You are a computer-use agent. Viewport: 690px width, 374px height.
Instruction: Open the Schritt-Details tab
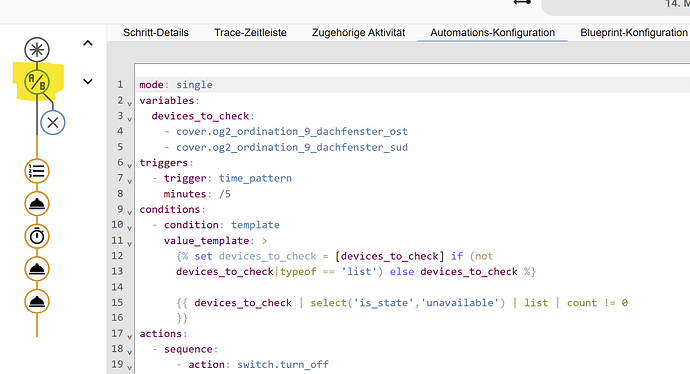click(x=156, y=33)
